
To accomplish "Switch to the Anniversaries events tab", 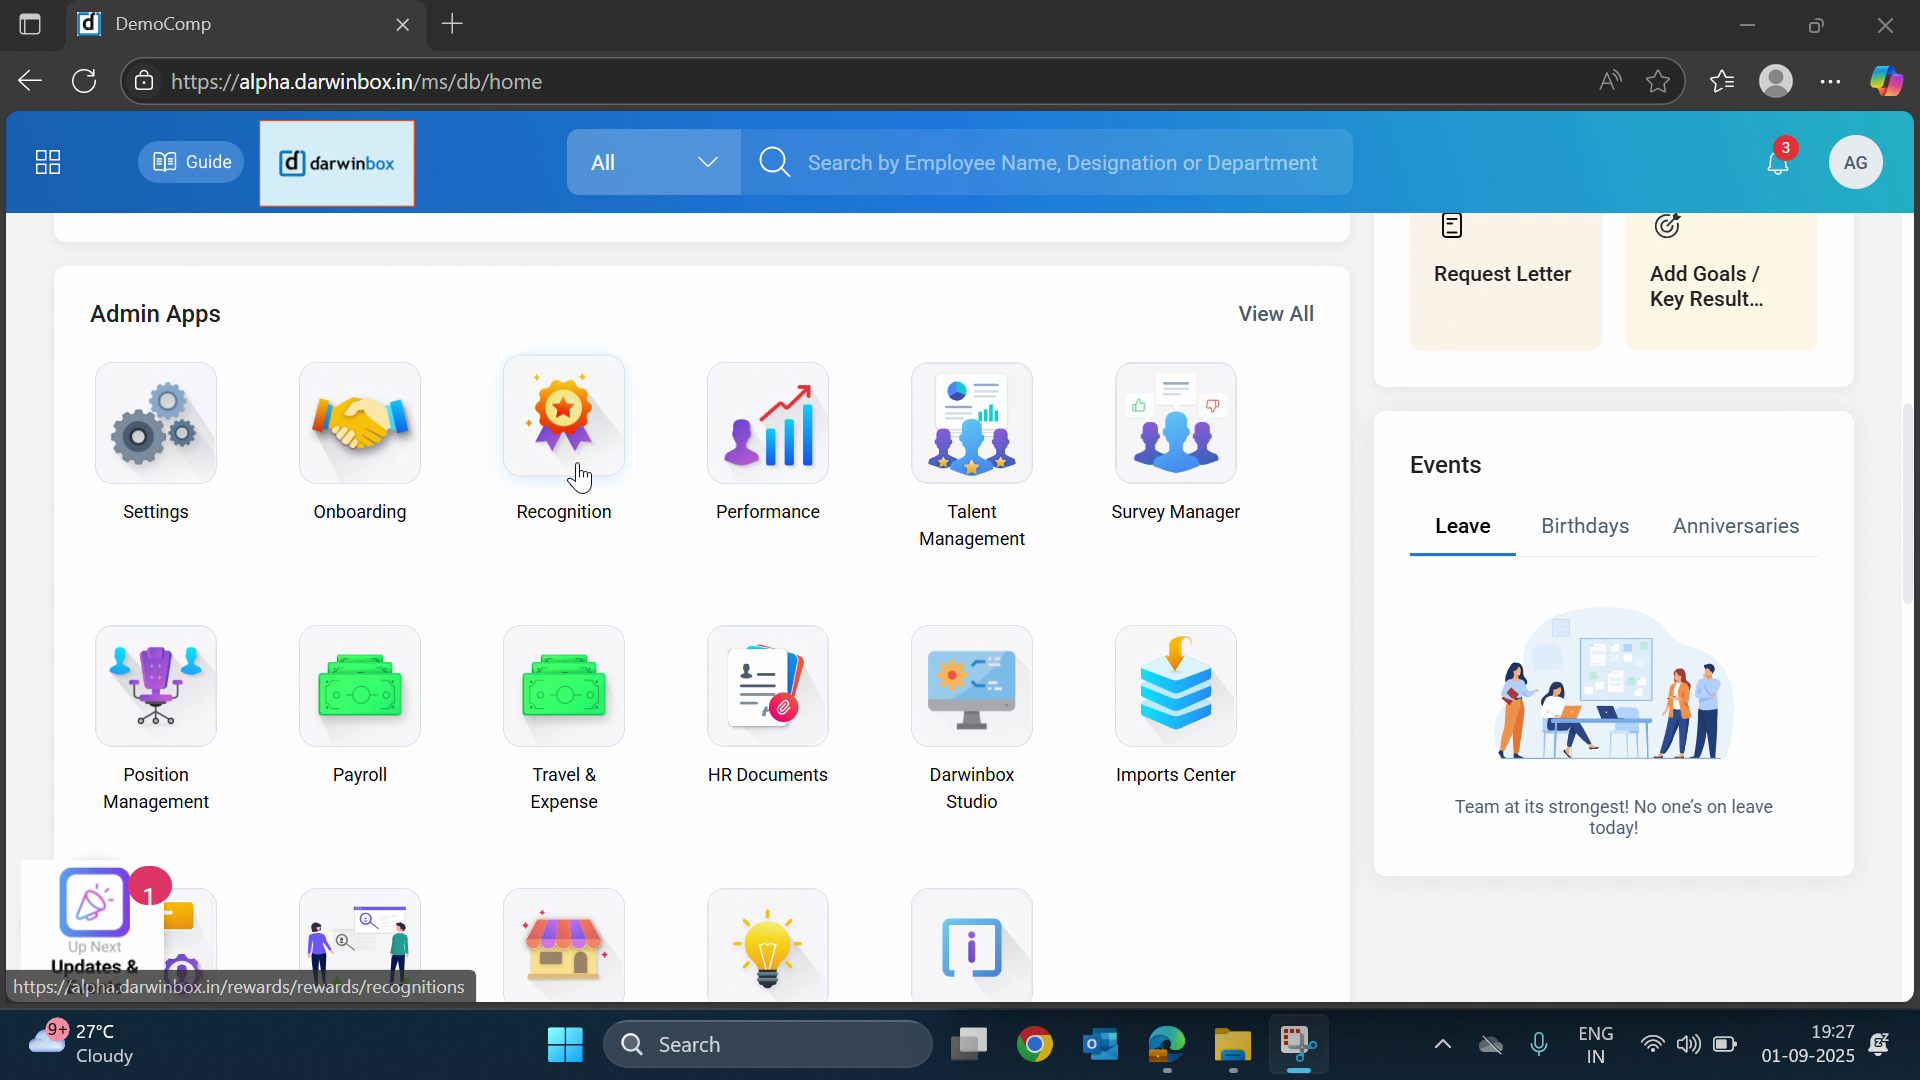I will click(x=1735, y=526).
